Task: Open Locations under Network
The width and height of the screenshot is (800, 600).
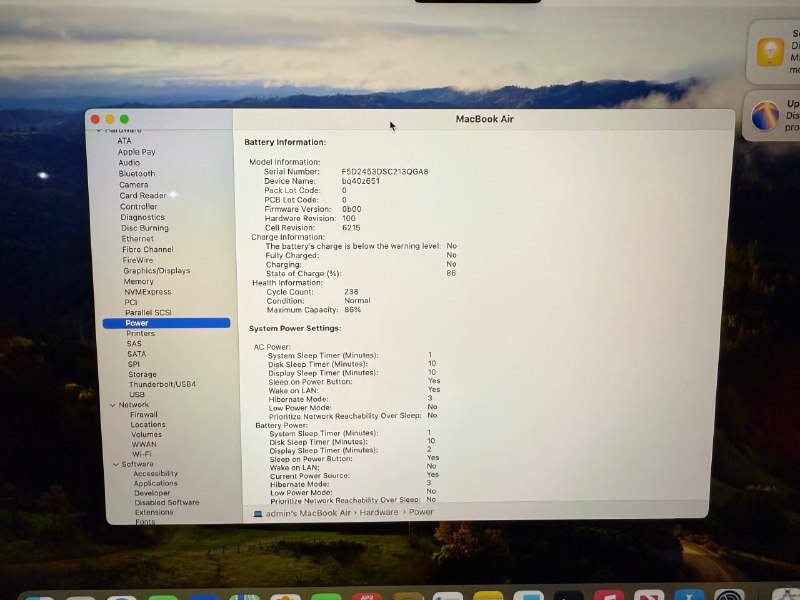Action: [148, 424]
